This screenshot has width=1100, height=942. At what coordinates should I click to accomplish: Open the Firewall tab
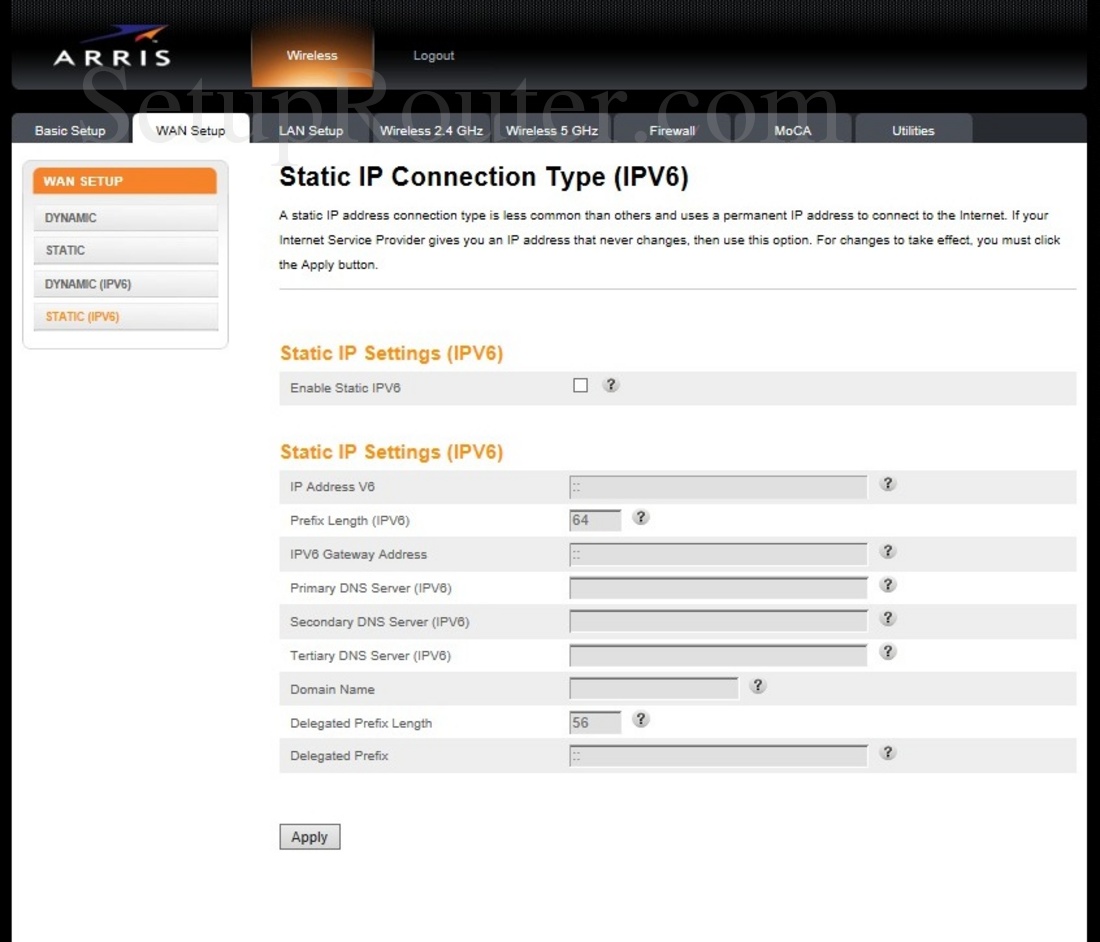(672, 130)
